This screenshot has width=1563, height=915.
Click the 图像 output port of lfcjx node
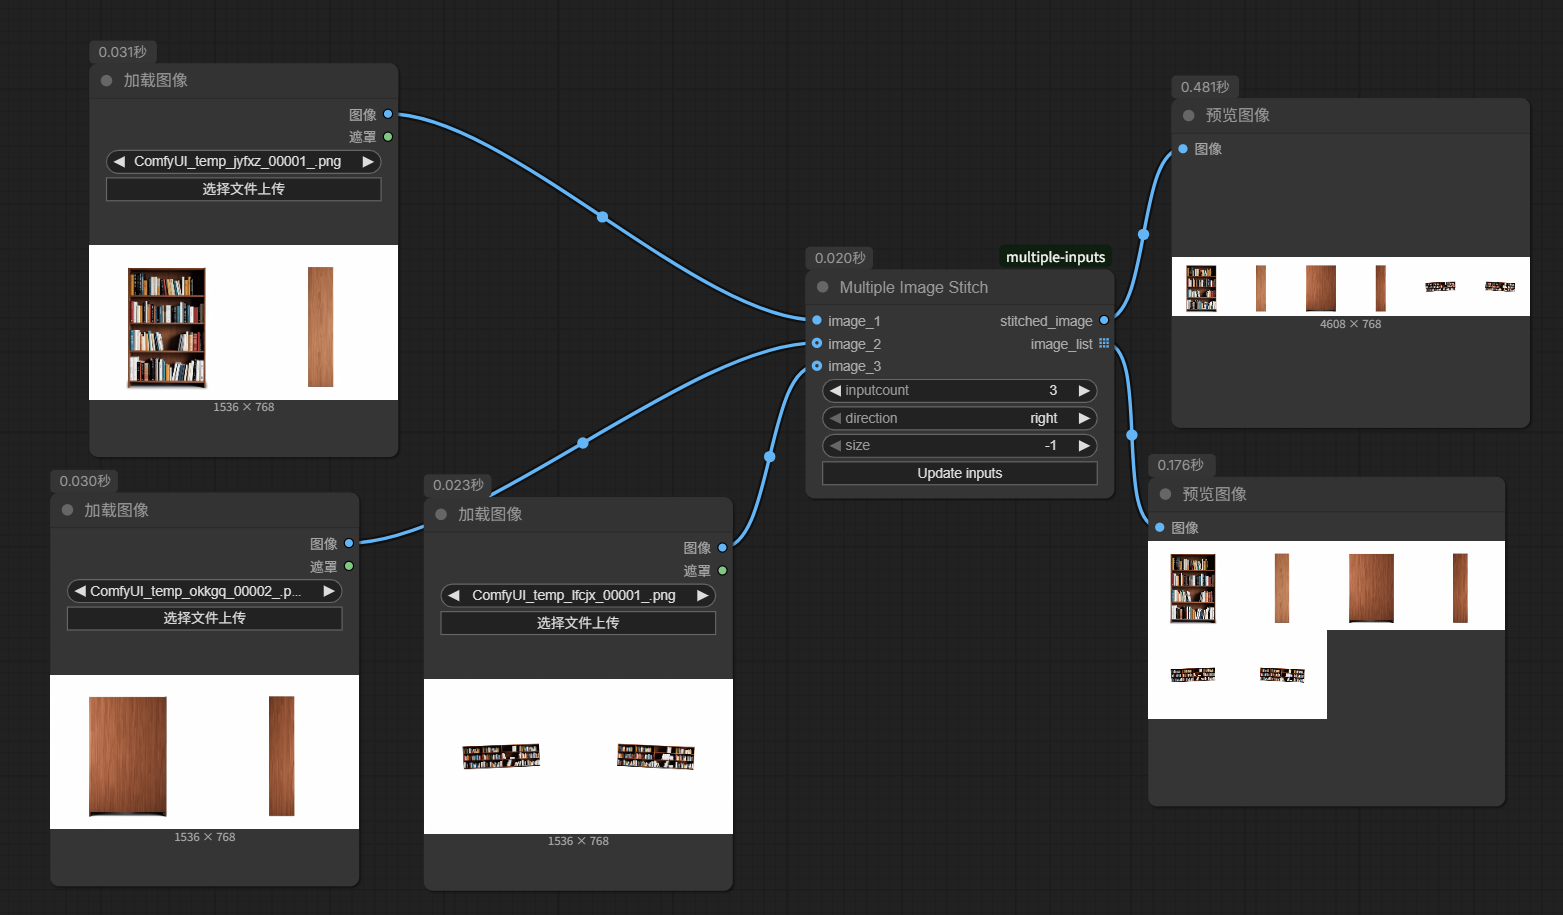722,547
